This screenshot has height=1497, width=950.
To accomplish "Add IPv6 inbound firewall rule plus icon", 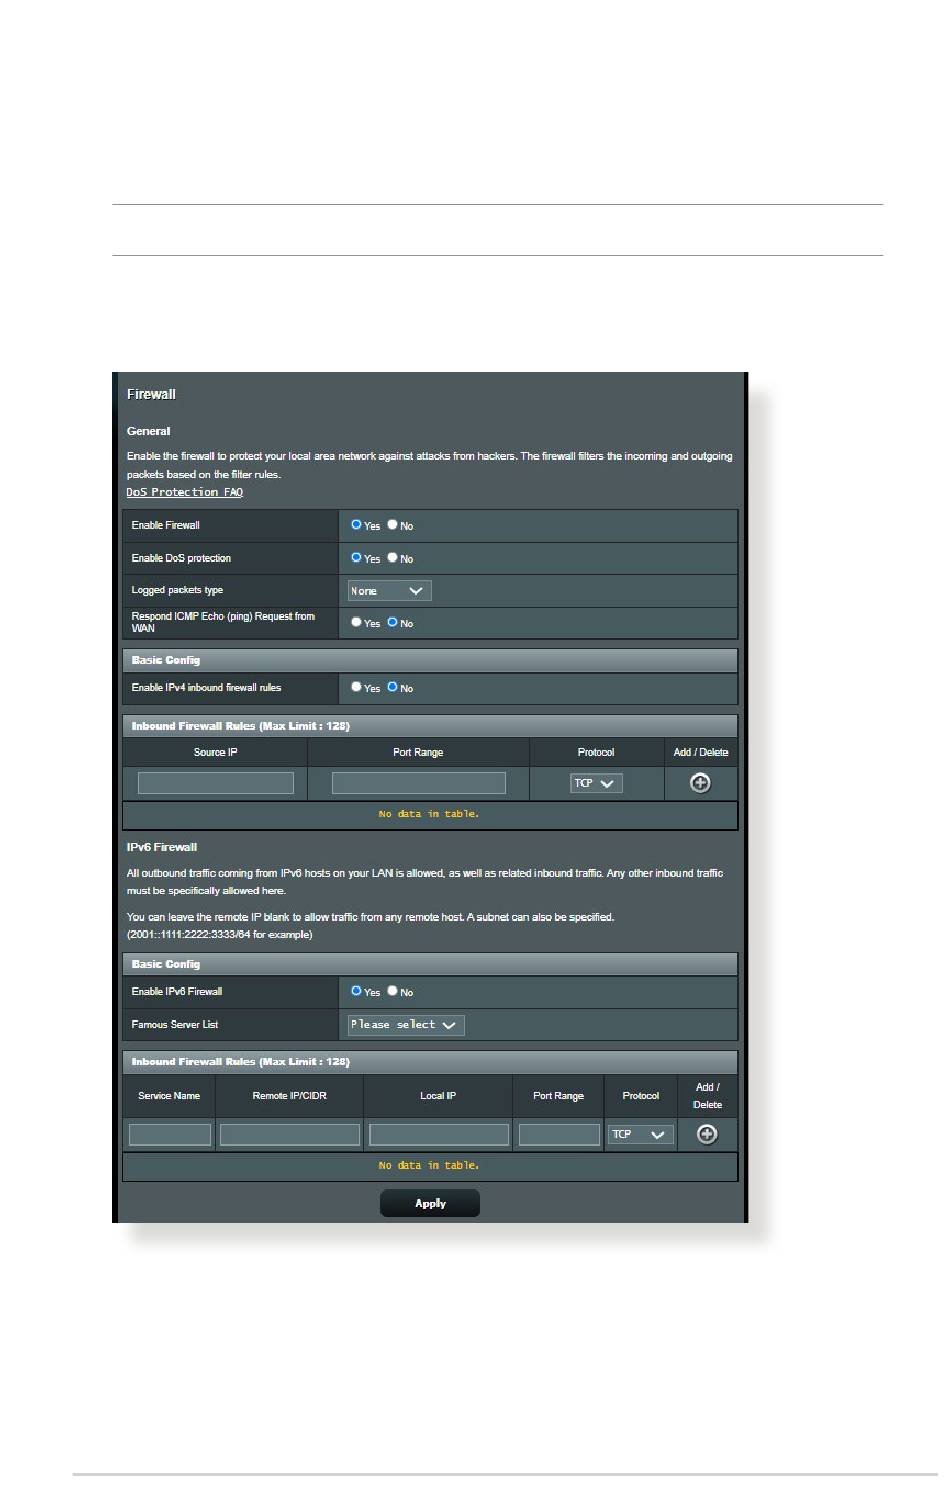I will click(x=707, y=1134).
